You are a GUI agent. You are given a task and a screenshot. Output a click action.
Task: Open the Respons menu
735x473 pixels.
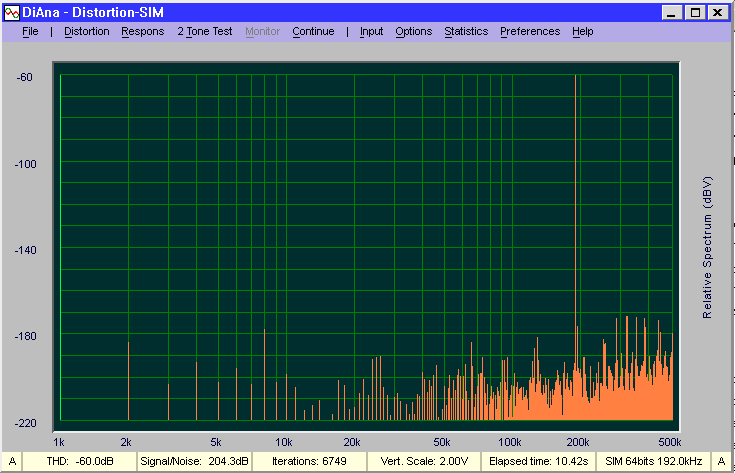pos(142,31)
